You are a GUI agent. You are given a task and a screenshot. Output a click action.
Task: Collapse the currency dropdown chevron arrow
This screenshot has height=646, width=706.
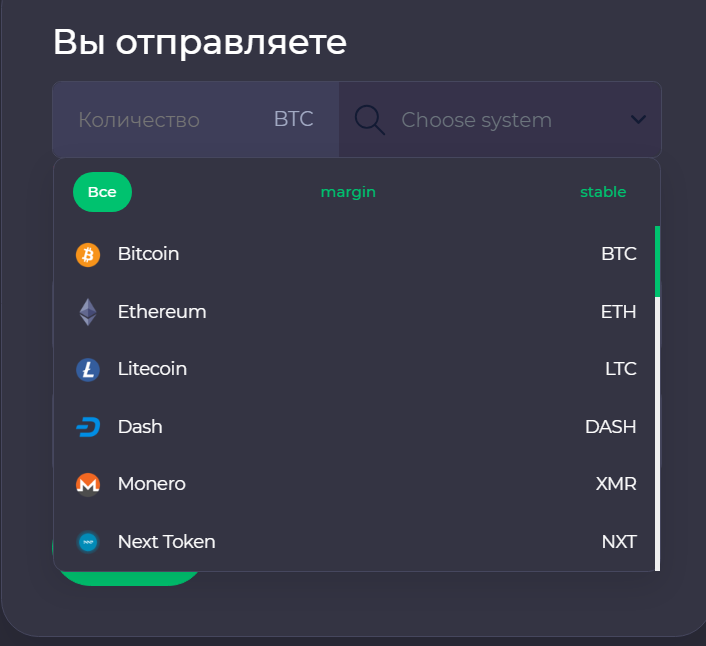tap(639, 120)
